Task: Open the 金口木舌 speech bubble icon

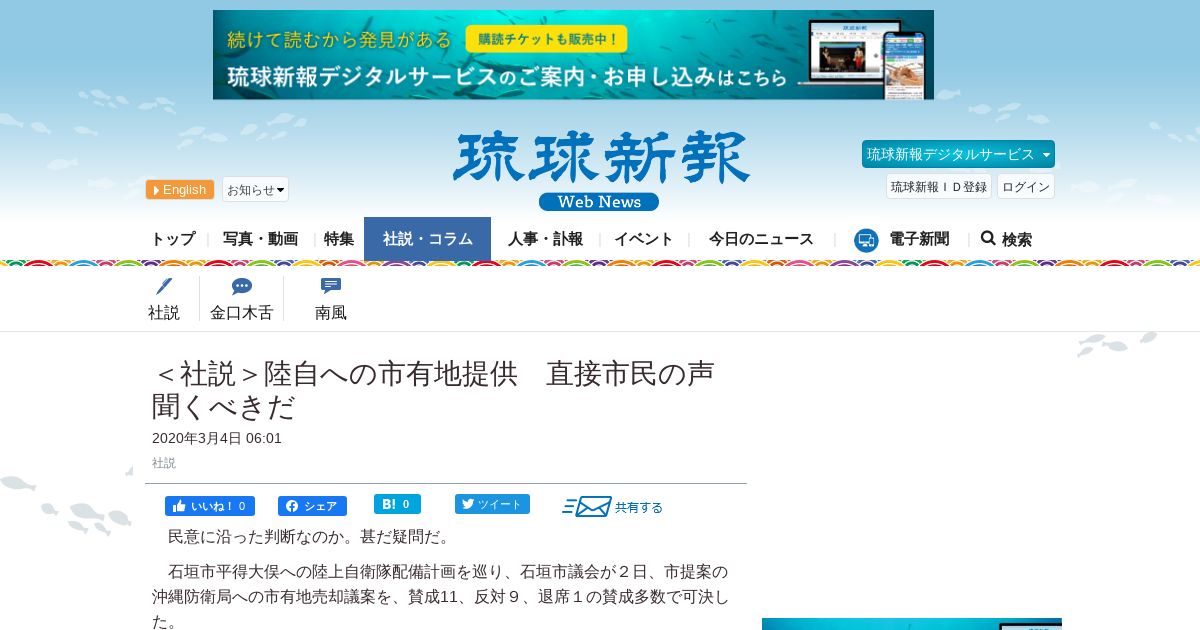Action: point(242,287)
